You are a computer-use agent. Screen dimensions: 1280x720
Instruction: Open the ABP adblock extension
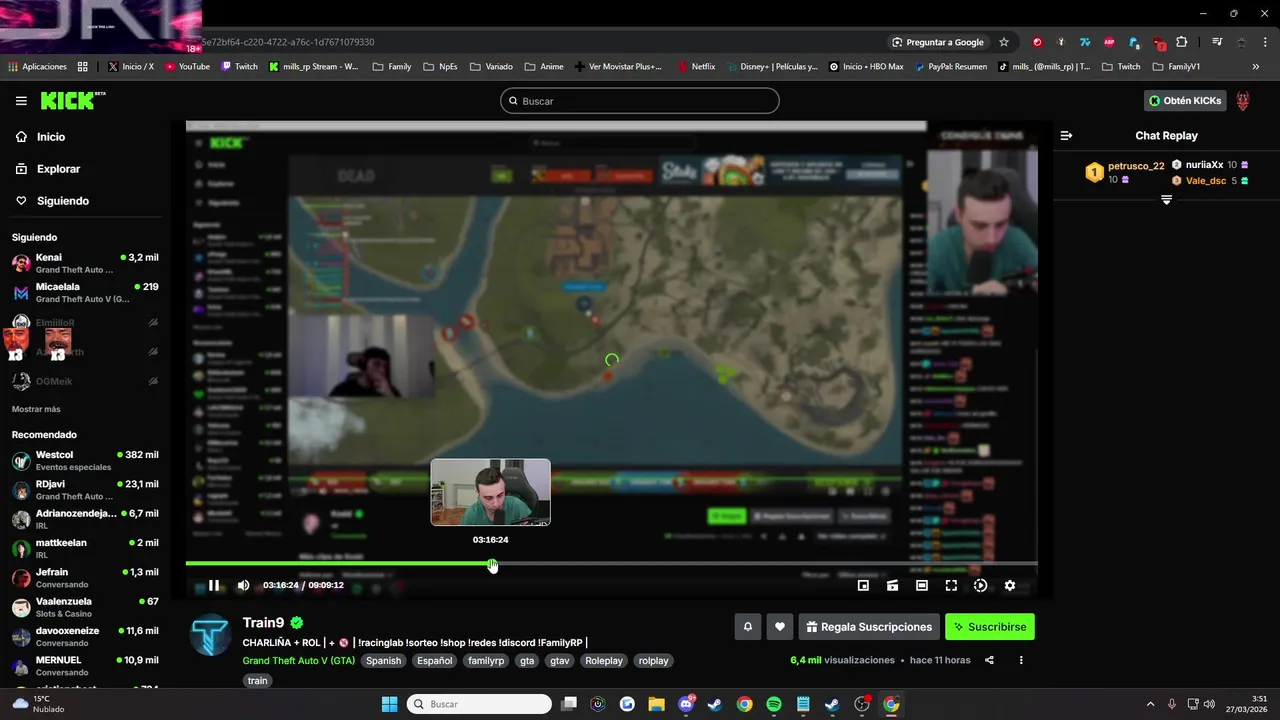1109,42
